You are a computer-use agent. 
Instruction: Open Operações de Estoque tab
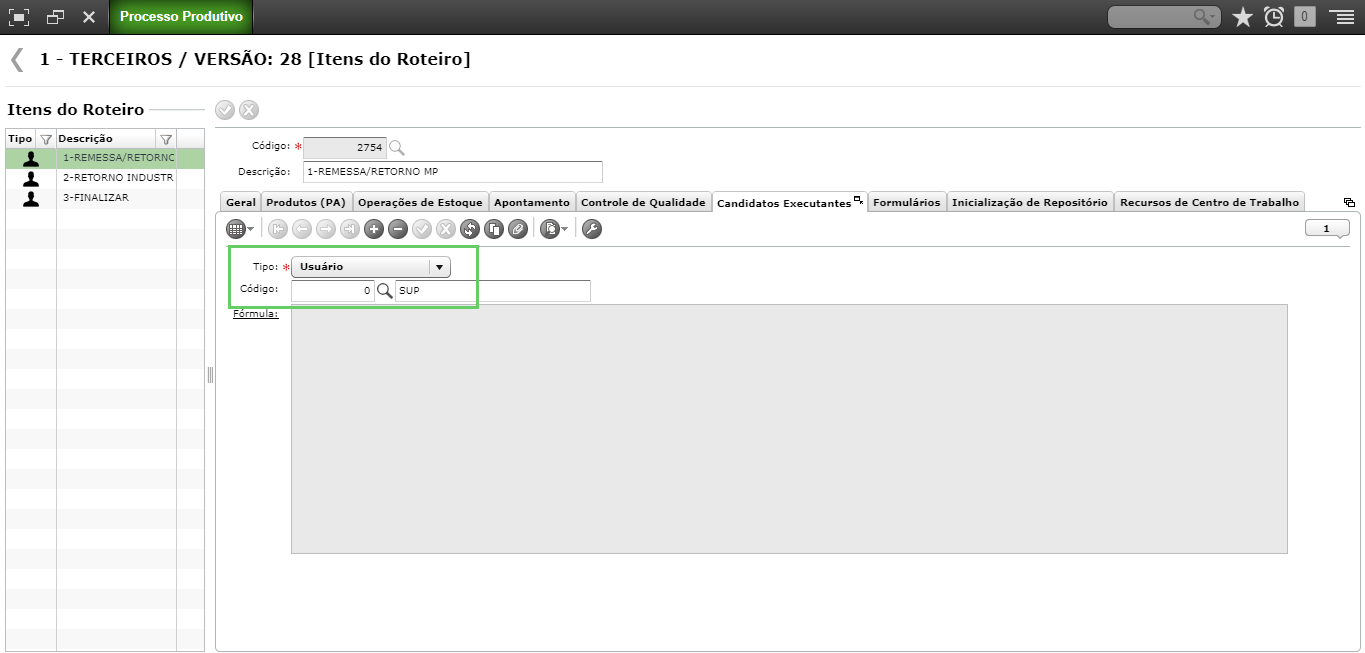pos(421,202)
